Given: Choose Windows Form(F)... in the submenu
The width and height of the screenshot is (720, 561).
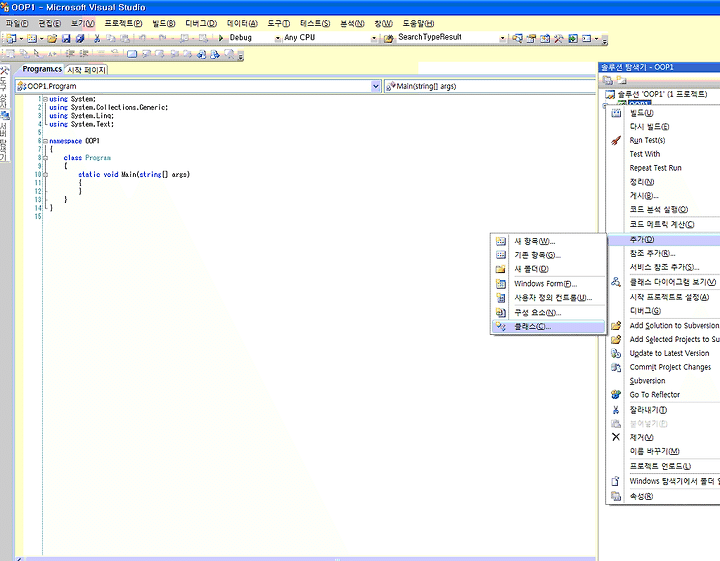Looking at the screenshot, I should point(548,284).
